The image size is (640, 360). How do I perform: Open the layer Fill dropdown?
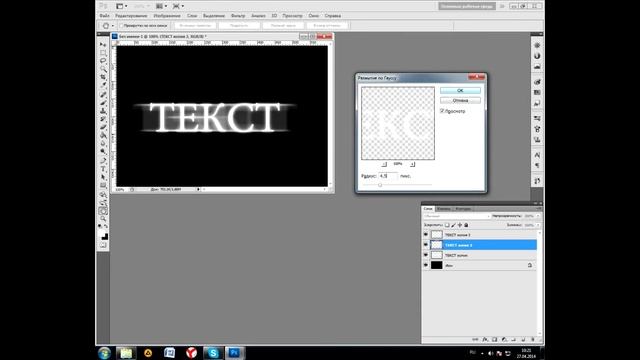tap(539, 225)
